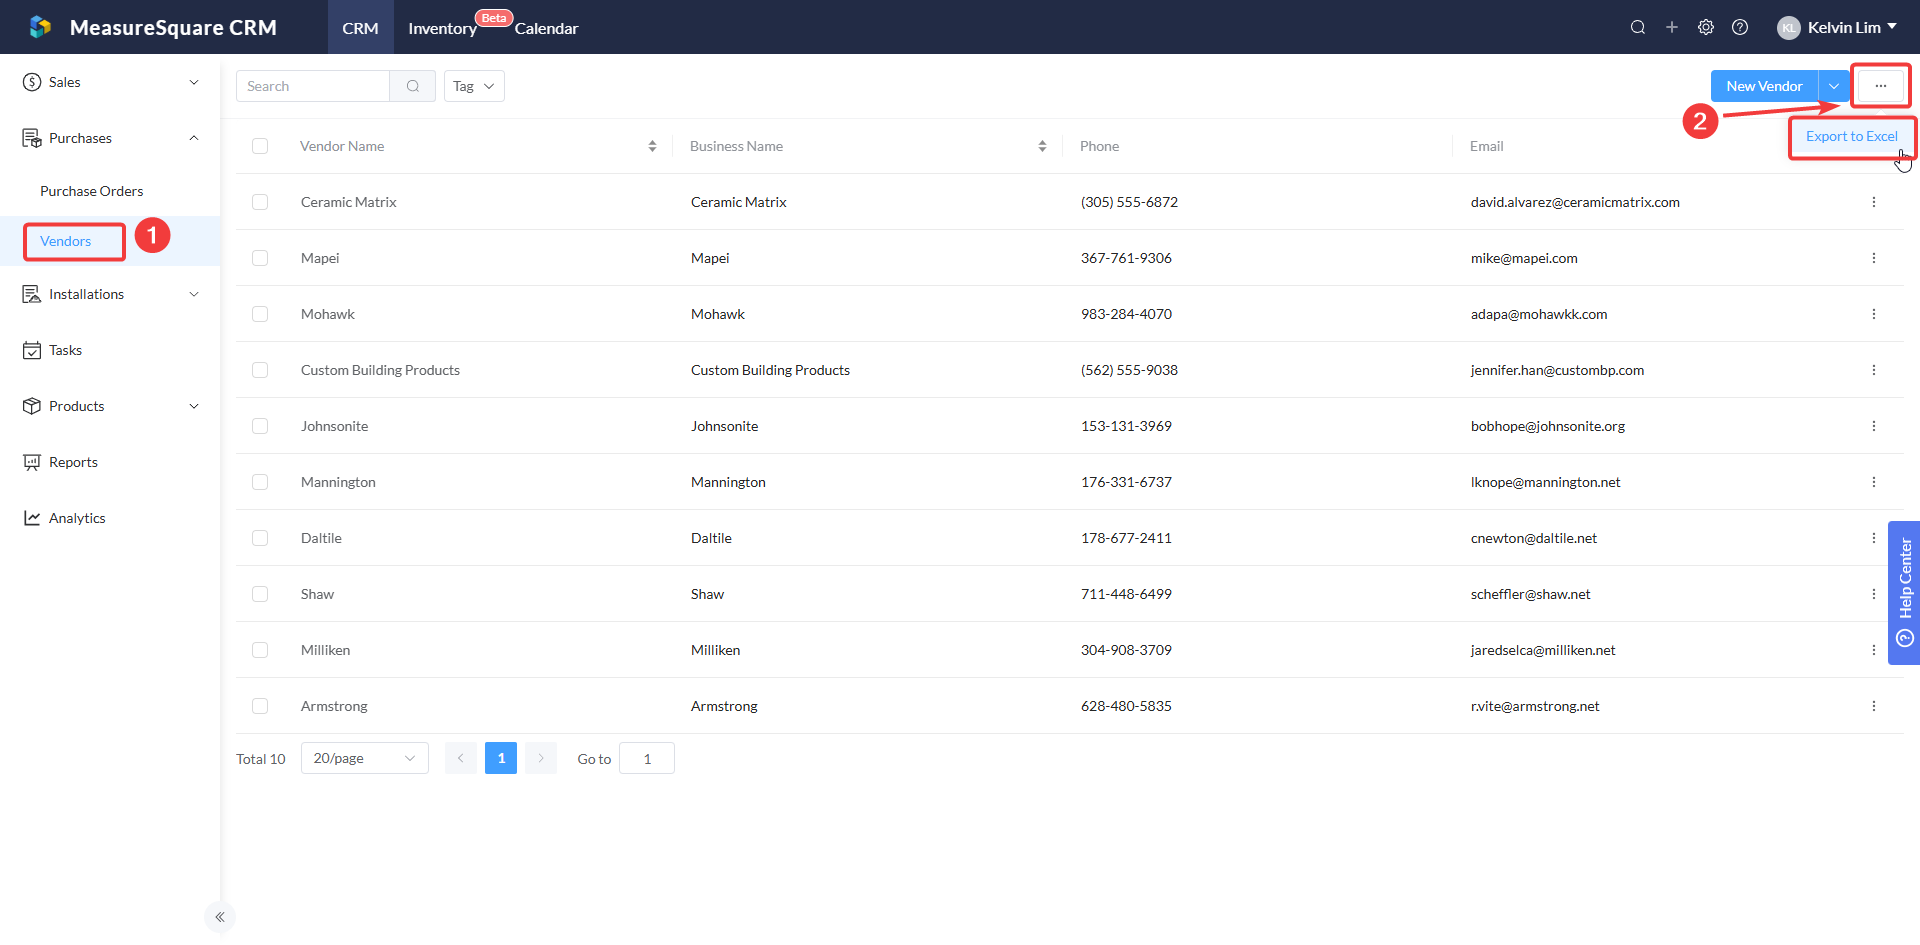1920x945 pixels.
Task: Click the vendor search magnifier button
Action: click(413, 86)
